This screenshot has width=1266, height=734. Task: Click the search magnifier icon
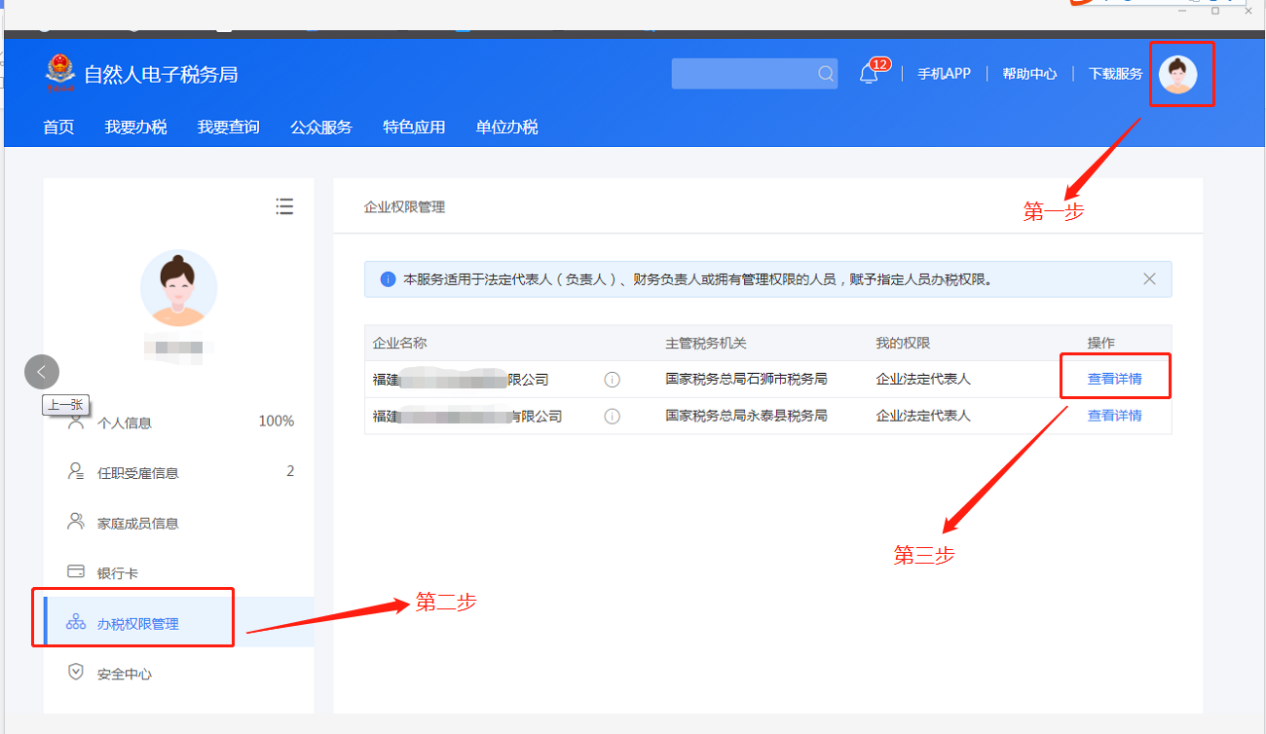click(825, 74)
